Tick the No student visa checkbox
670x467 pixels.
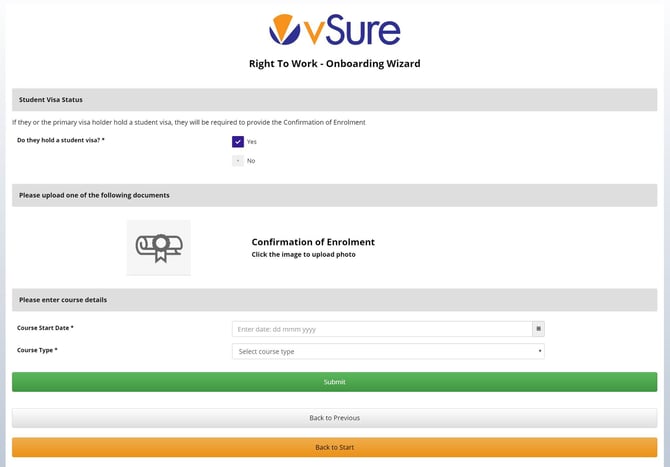point(237,160)
